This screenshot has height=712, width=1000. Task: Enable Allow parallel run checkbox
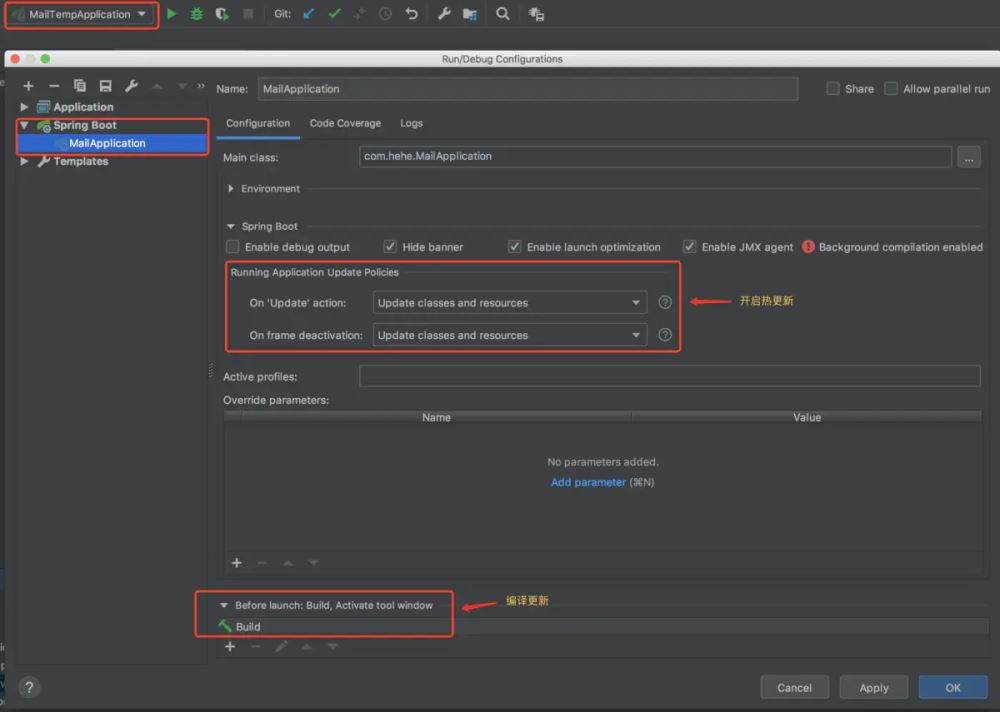(x=890, y=89)
